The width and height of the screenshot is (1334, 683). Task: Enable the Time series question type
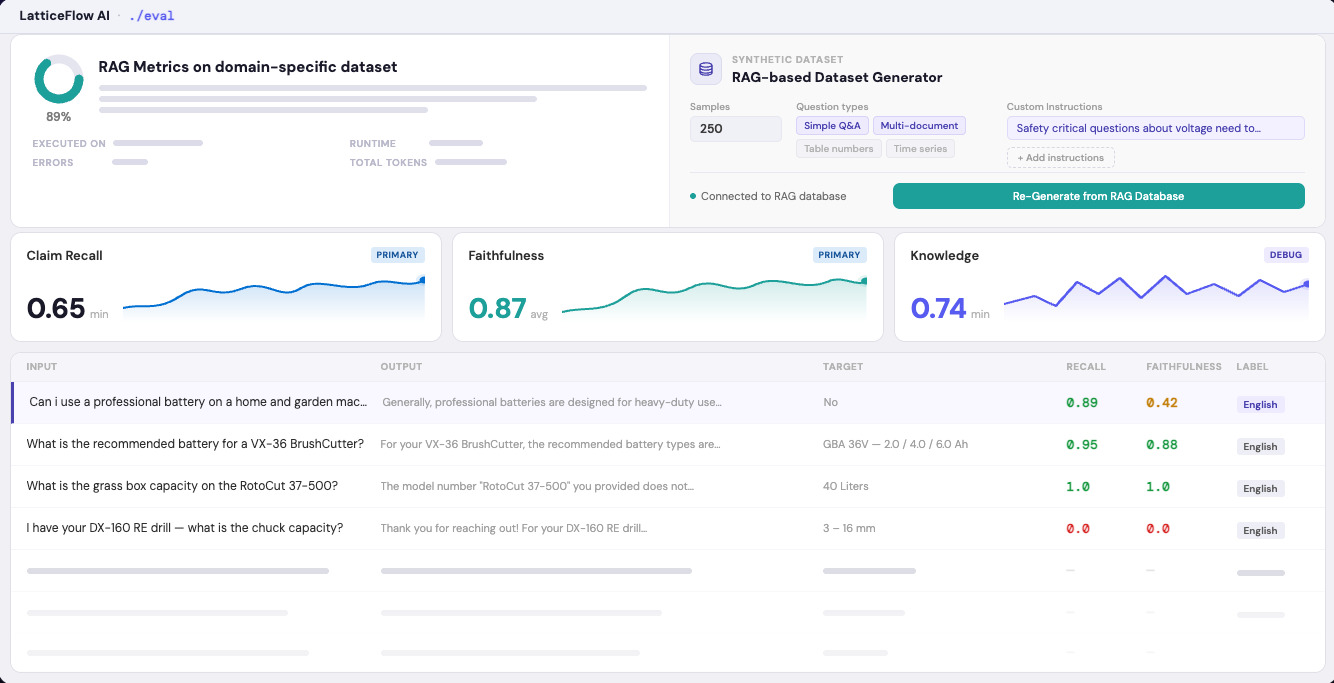tap(920, 149)
